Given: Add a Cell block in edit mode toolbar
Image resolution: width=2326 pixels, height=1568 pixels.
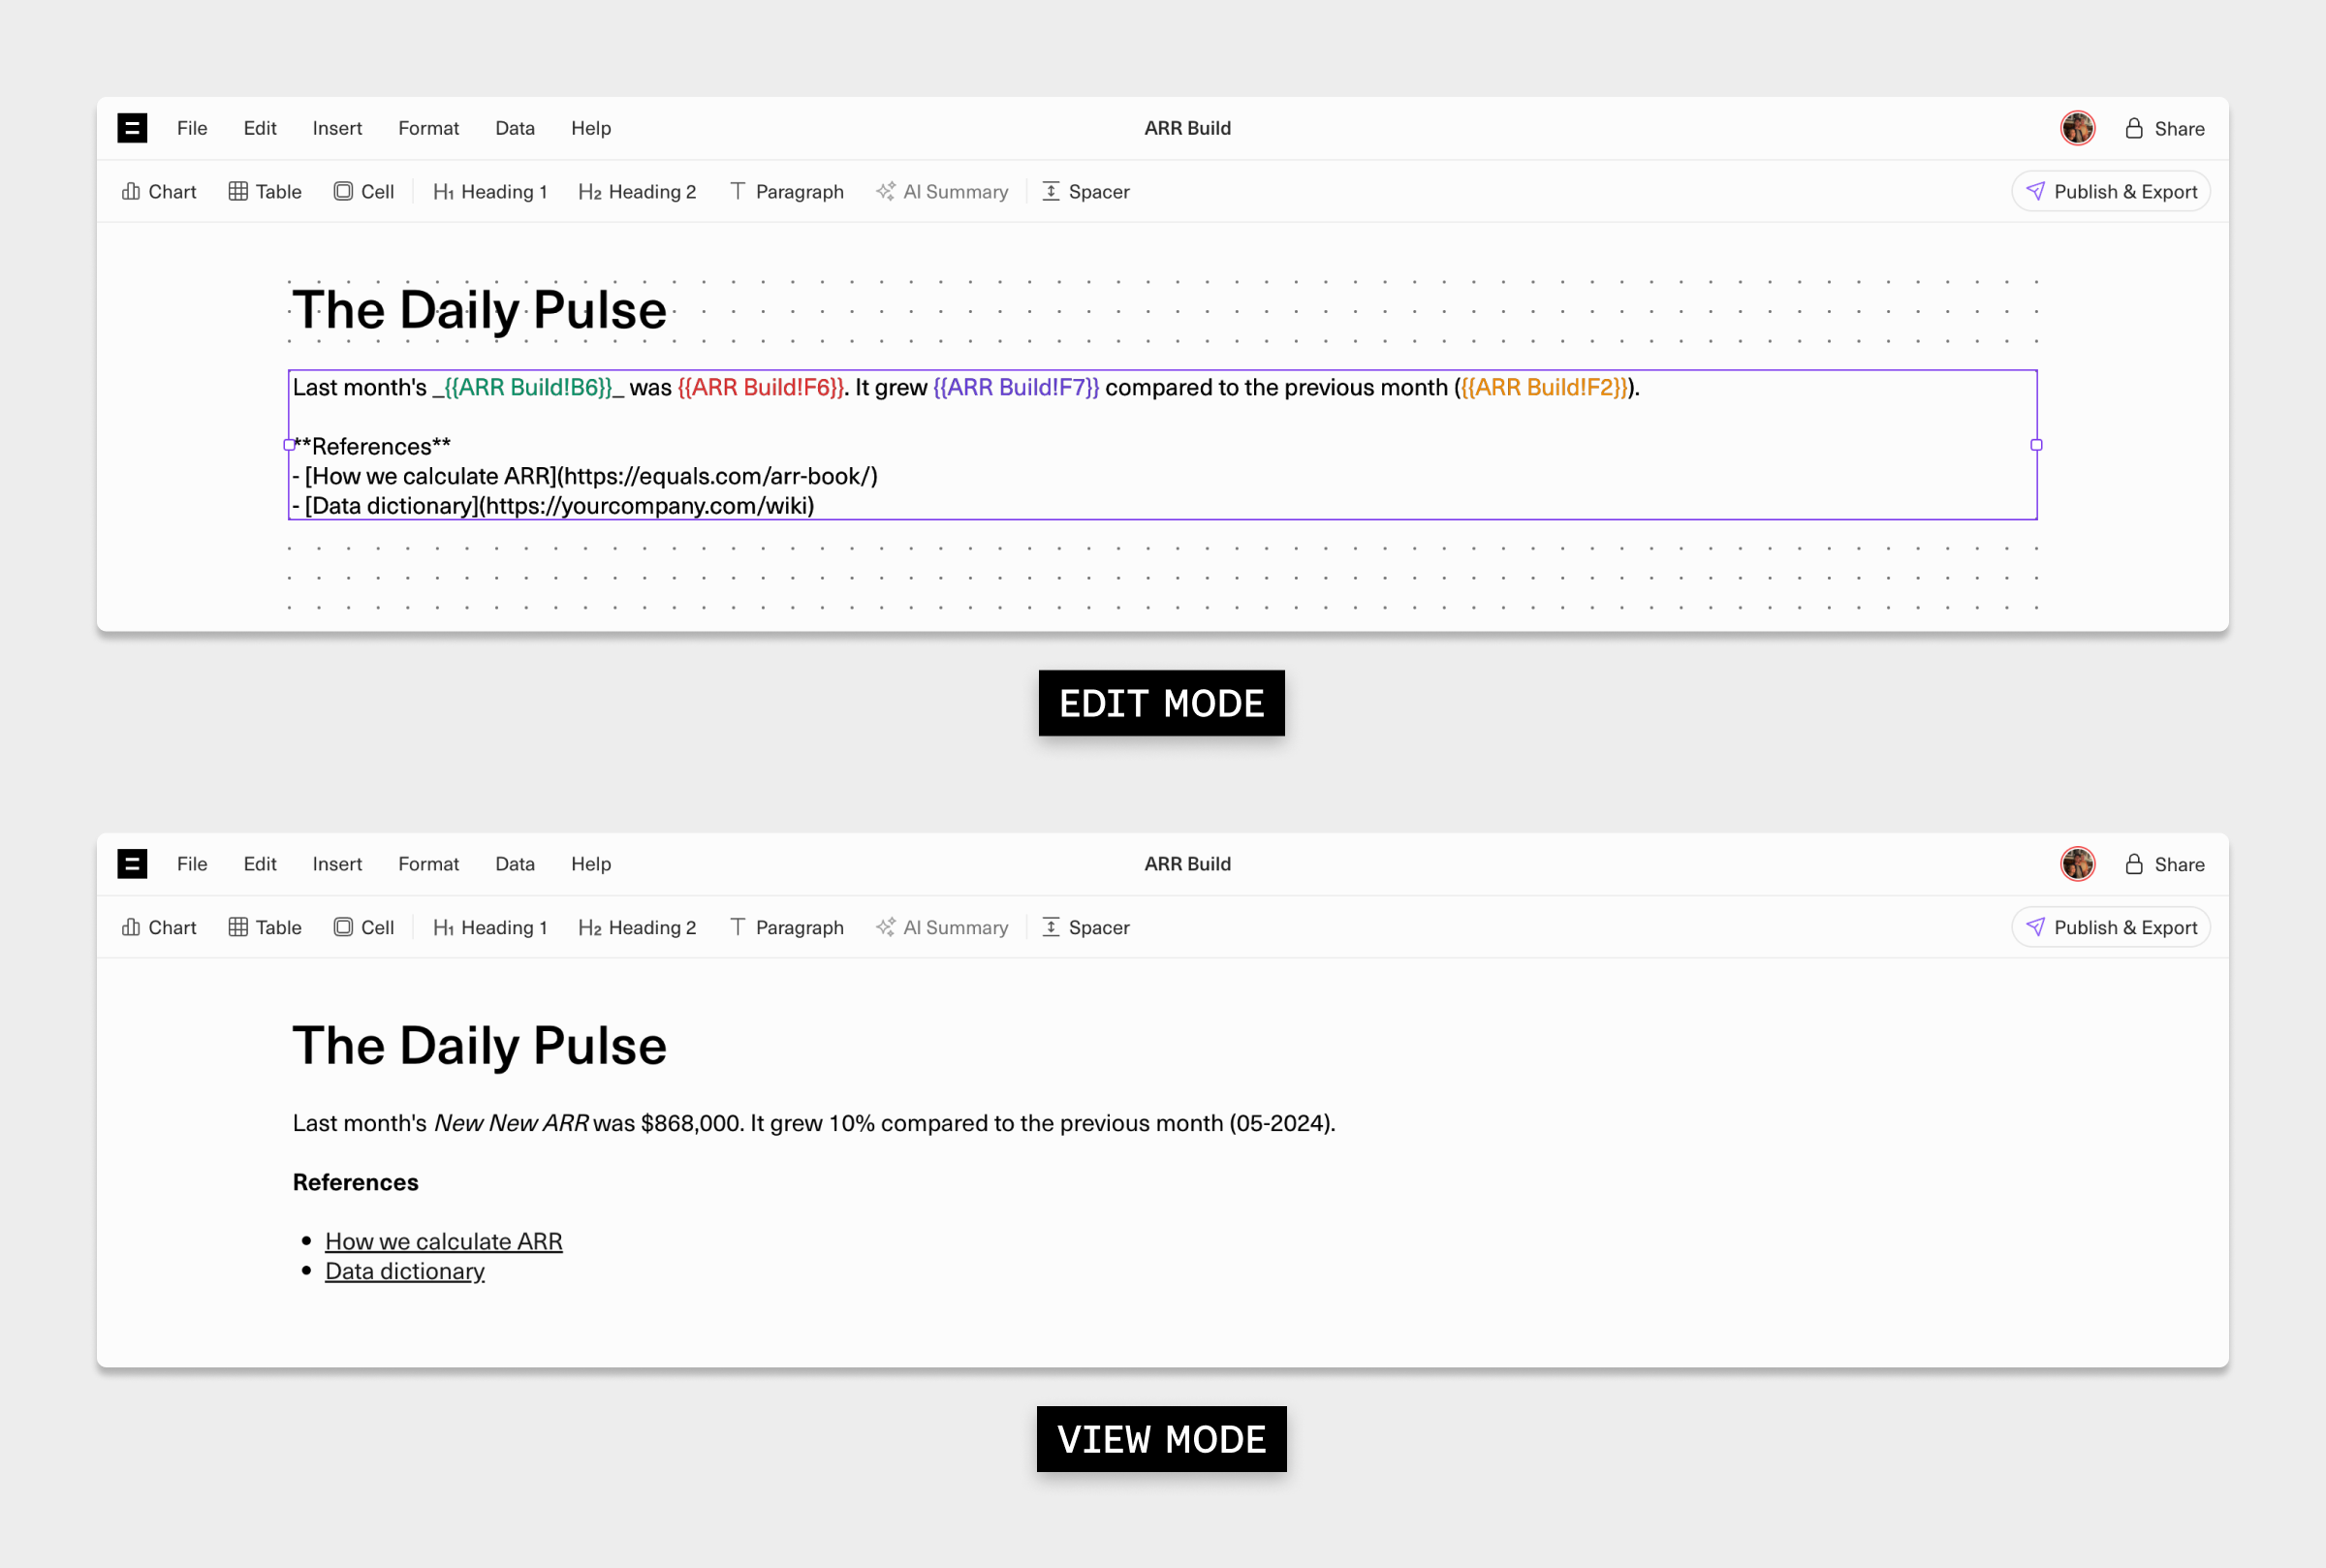Looking at the screenshot, I should coord(364,191).
